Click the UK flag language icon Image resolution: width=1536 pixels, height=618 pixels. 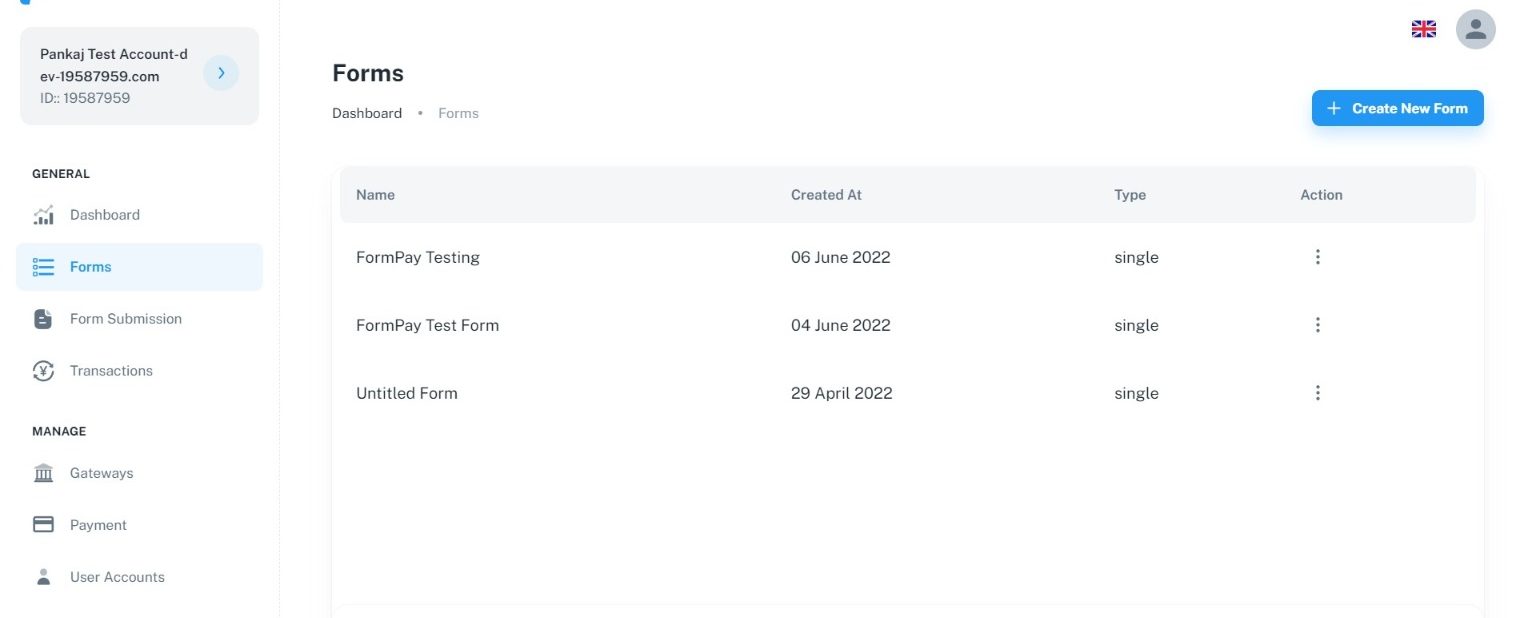[x=1423, y=28]
